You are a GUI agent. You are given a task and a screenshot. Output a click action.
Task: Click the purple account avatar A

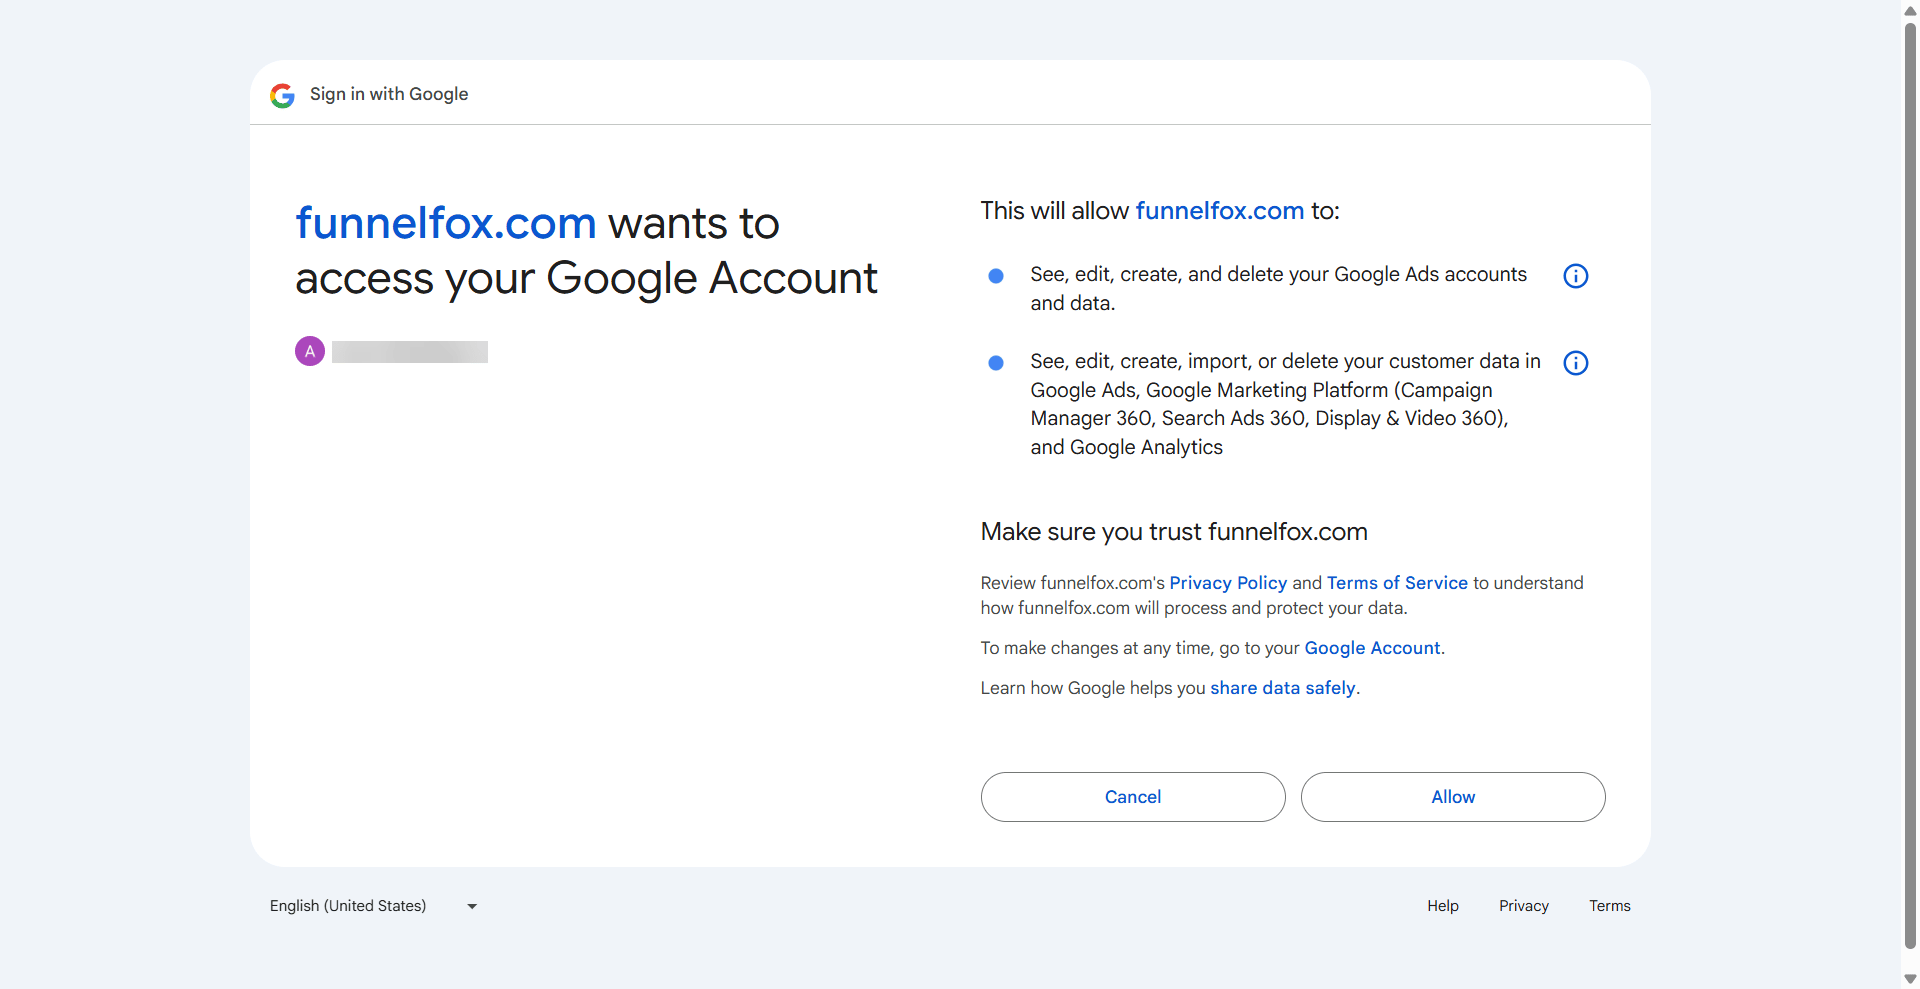coord(310,351)
